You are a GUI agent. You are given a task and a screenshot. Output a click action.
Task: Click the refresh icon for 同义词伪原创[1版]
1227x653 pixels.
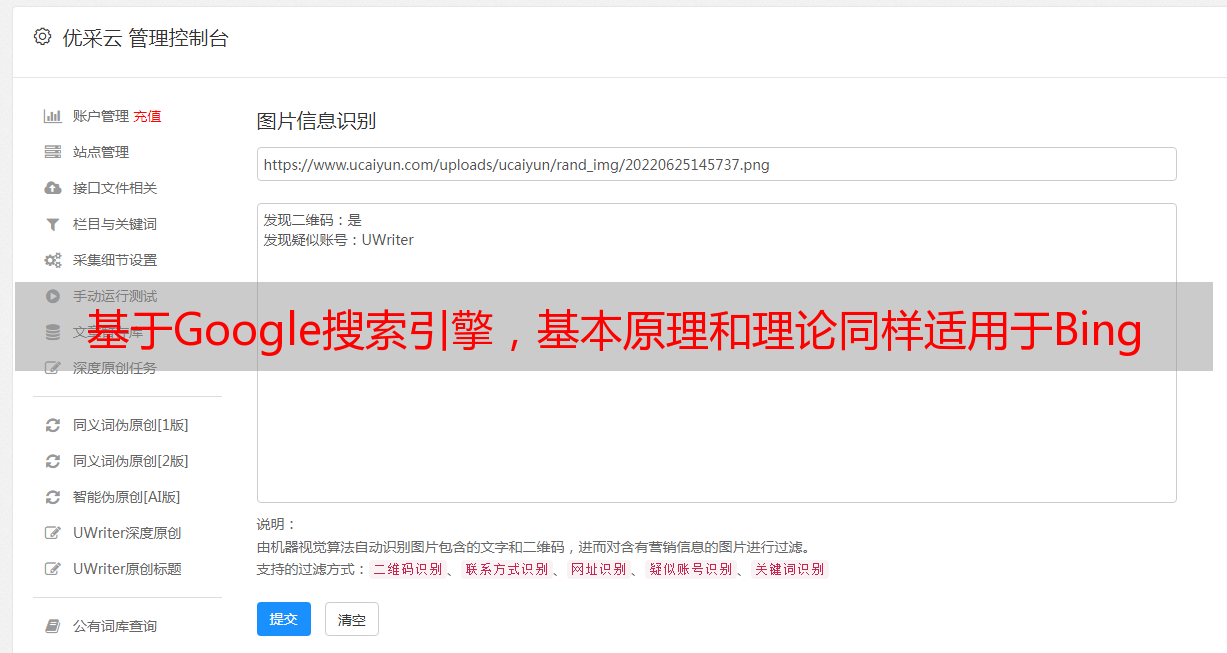tap(53, 425)
